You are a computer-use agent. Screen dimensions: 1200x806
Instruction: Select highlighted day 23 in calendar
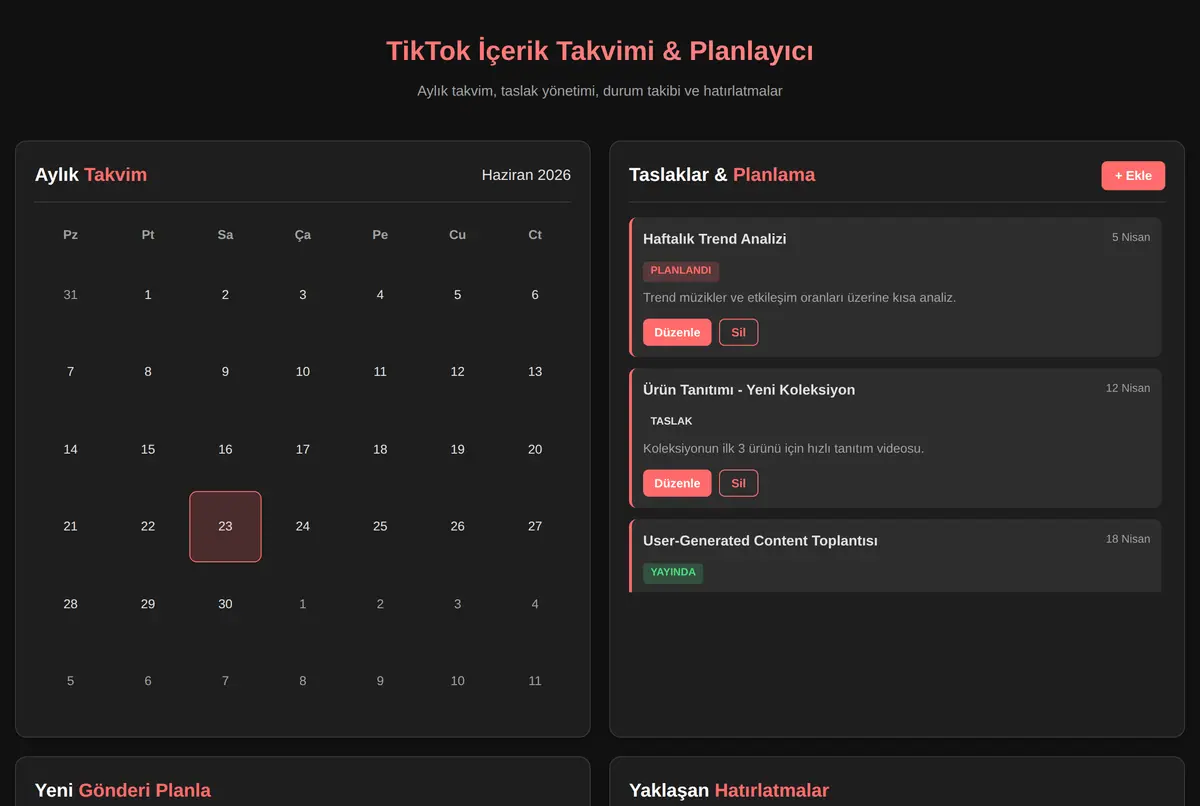[x=225, y=526]
